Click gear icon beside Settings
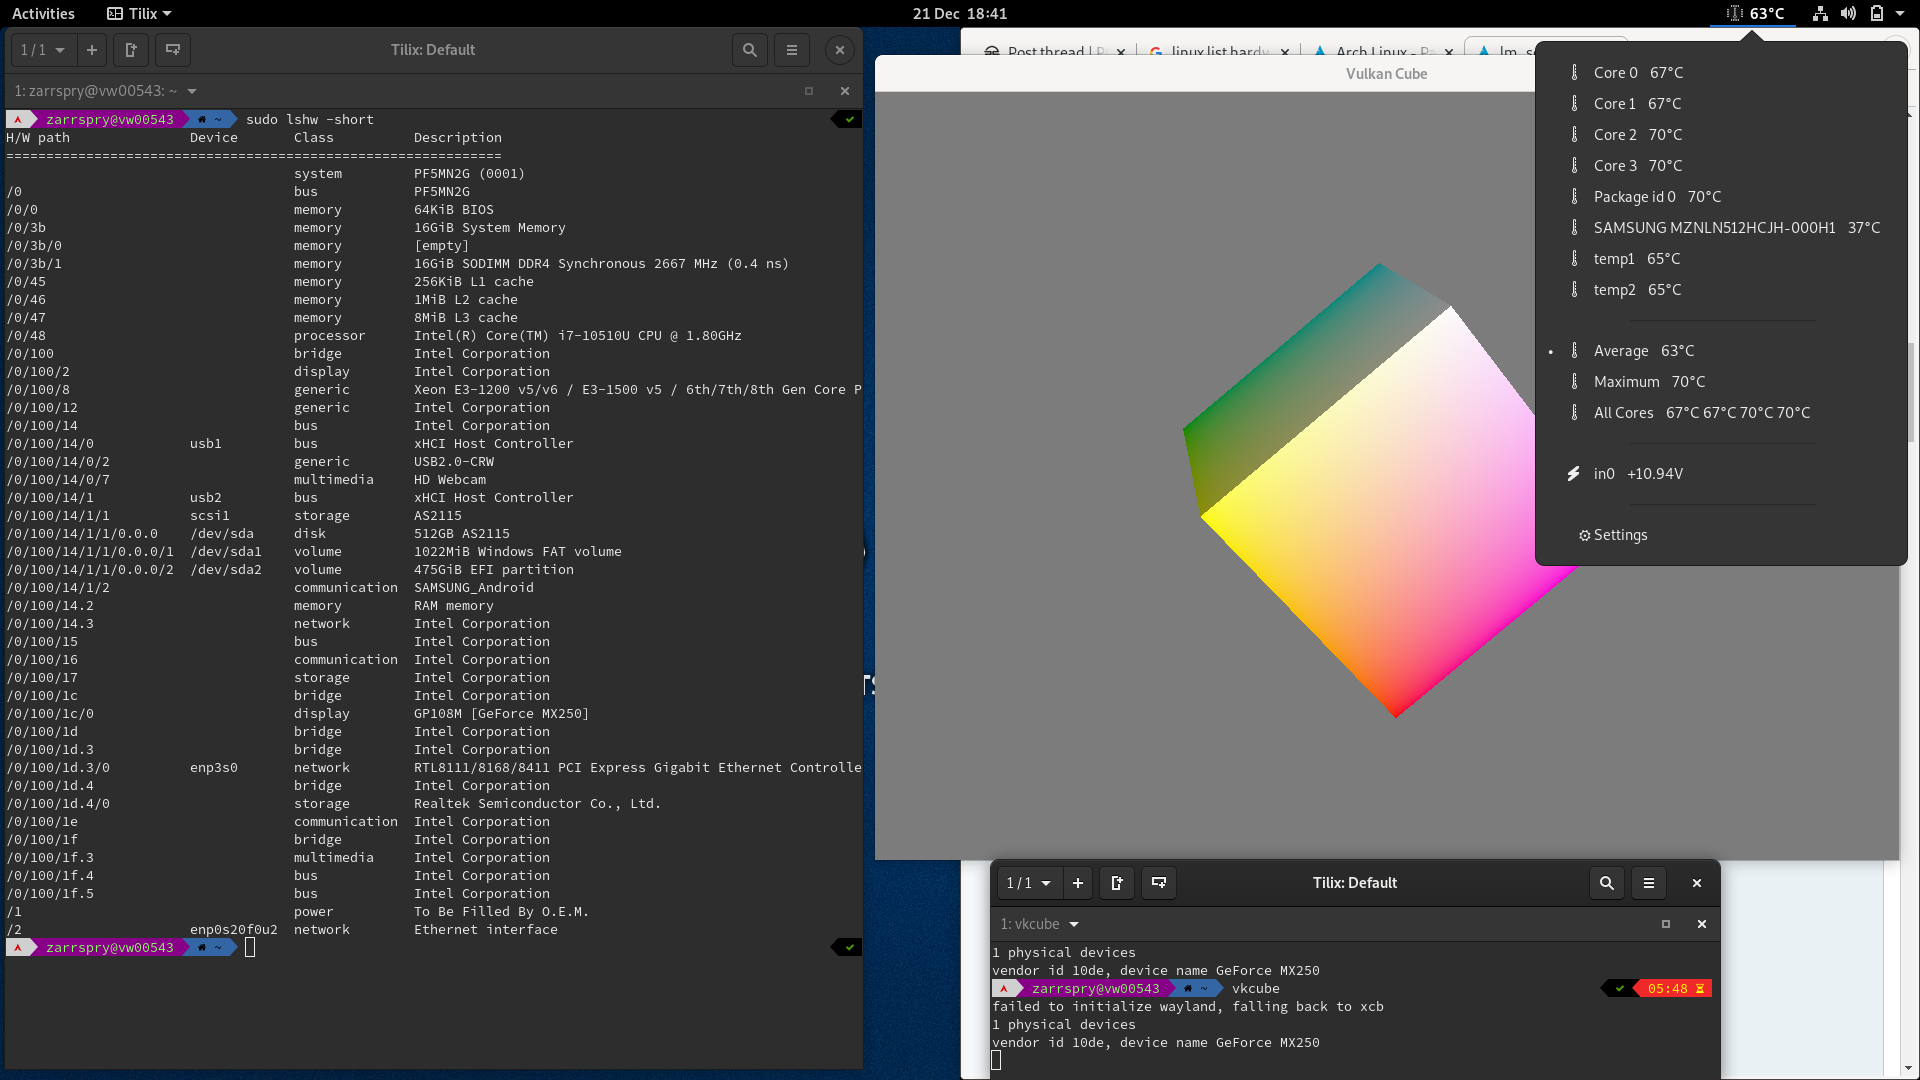The height and width of the screenshot is (1080, 1920). [1584, 536]
